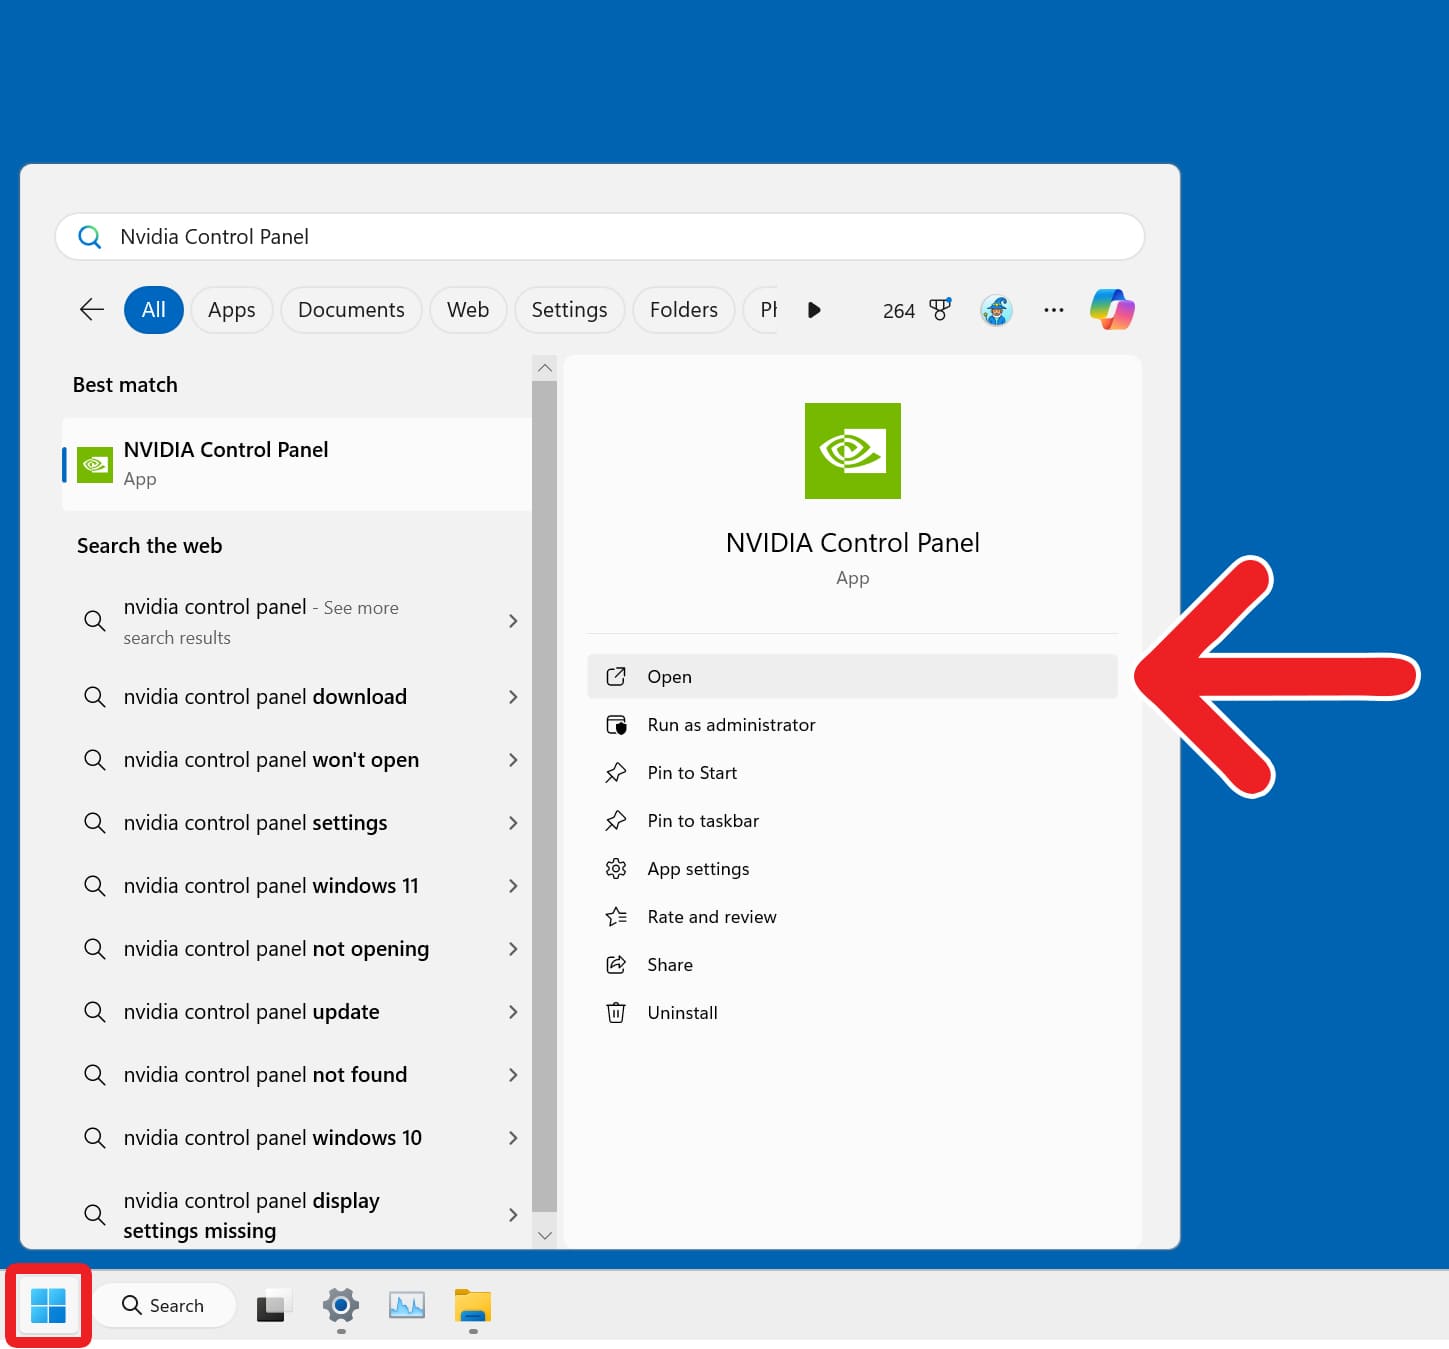Click the Pin to Start pin icon
1449x1349 pixels.
pyautogui.click(x=616, y=773)
